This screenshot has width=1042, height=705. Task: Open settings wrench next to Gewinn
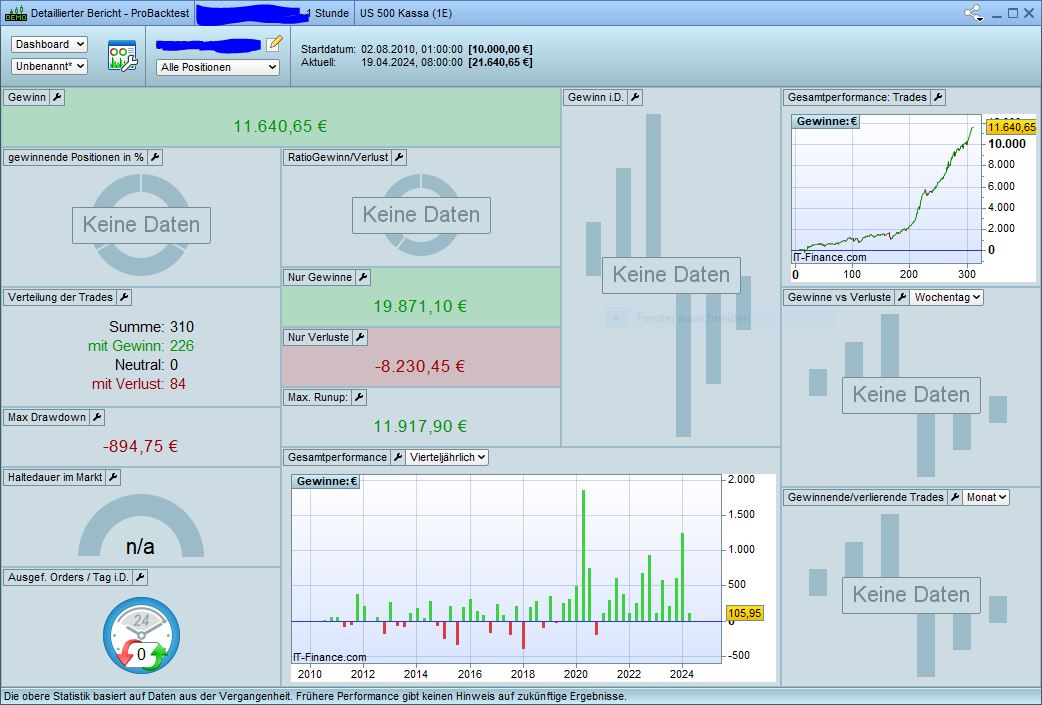(x=57, y=98)
